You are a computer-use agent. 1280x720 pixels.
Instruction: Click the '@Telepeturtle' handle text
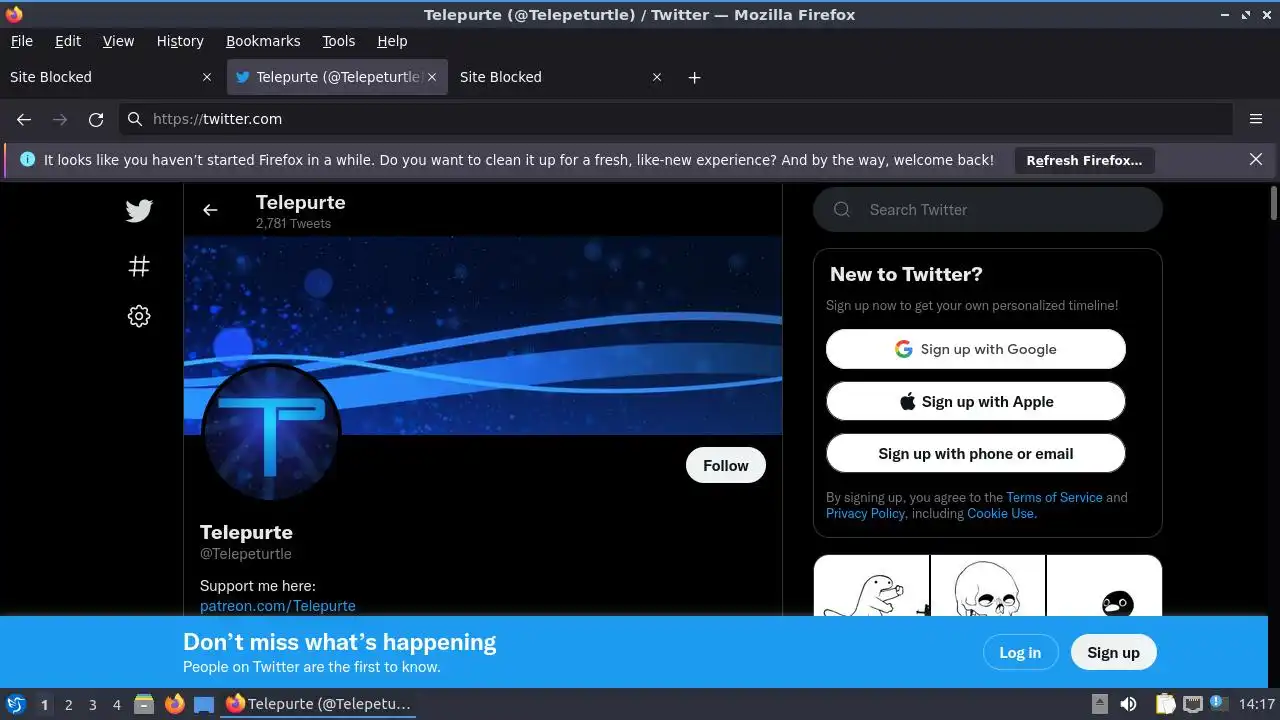(x=246, y=554)
